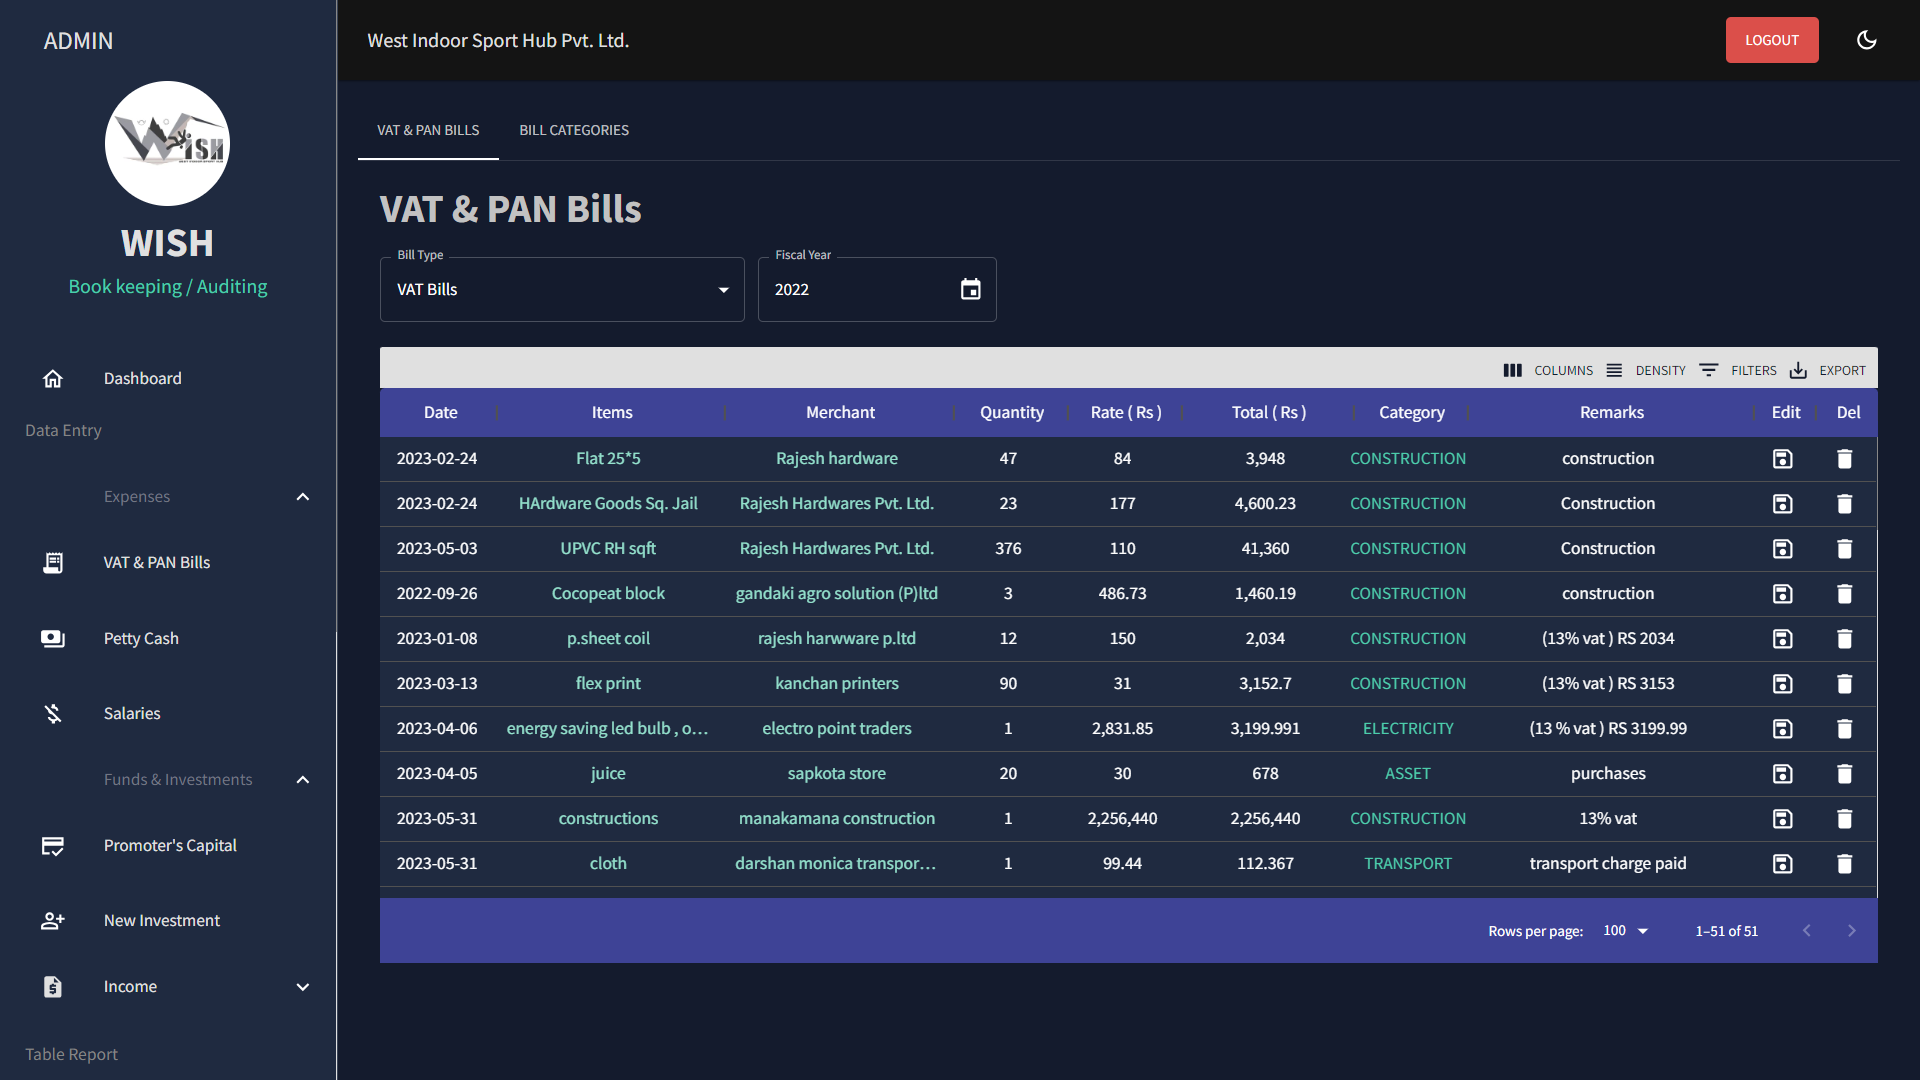Screen dimensions: 1920x1080
Task: Expand the Income menu chevron
Action: [303, 987]
